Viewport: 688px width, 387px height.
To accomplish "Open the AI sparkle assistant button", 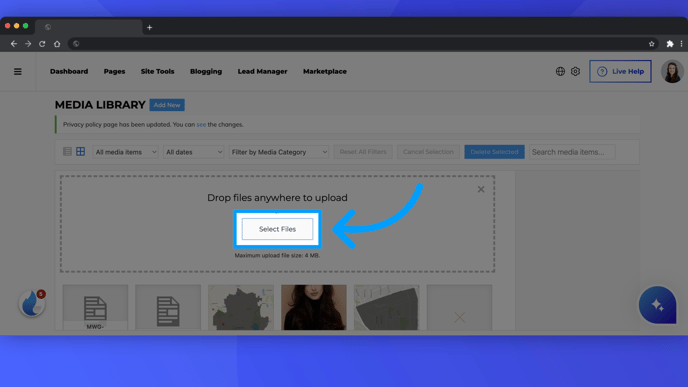I will tap(657, 305).
